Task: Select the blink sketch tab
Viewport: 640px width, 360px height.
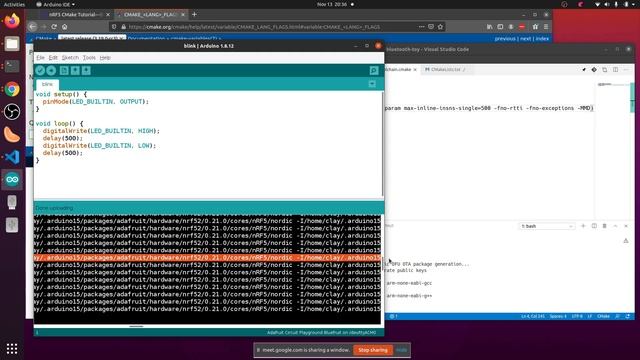Action: coord(47,84)
